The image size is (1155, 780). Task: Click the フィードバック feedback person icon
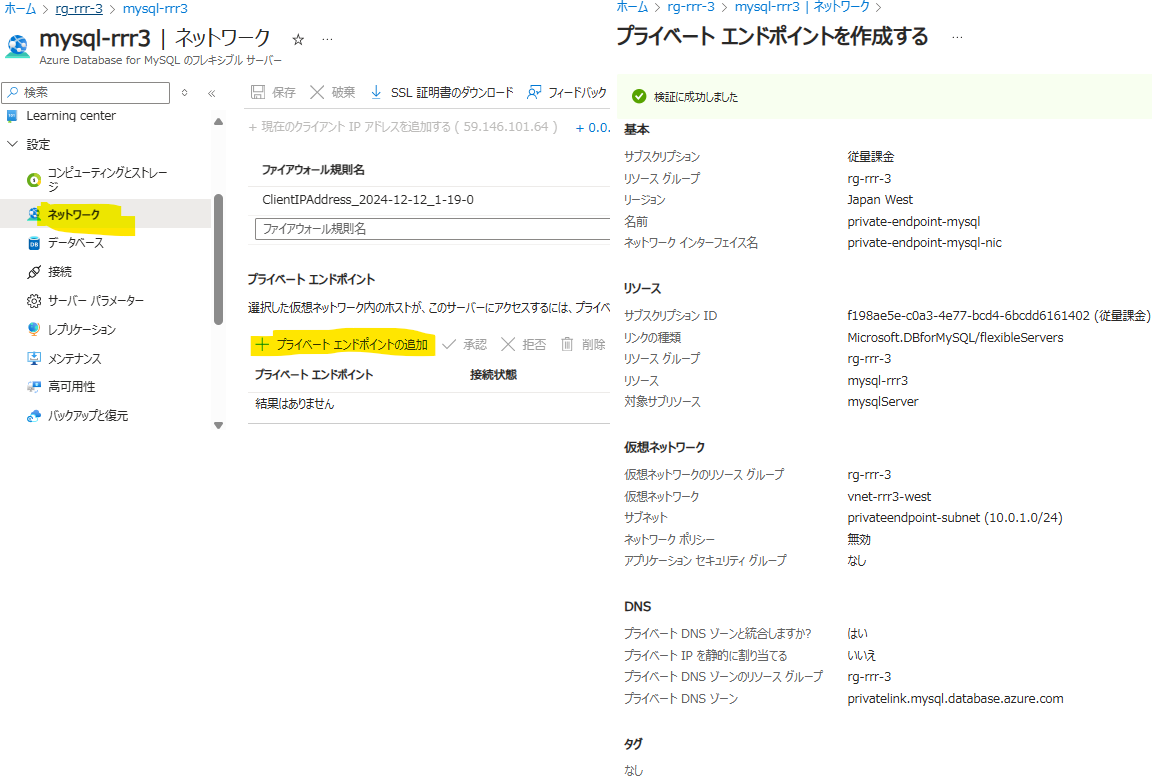click(534, 92)
